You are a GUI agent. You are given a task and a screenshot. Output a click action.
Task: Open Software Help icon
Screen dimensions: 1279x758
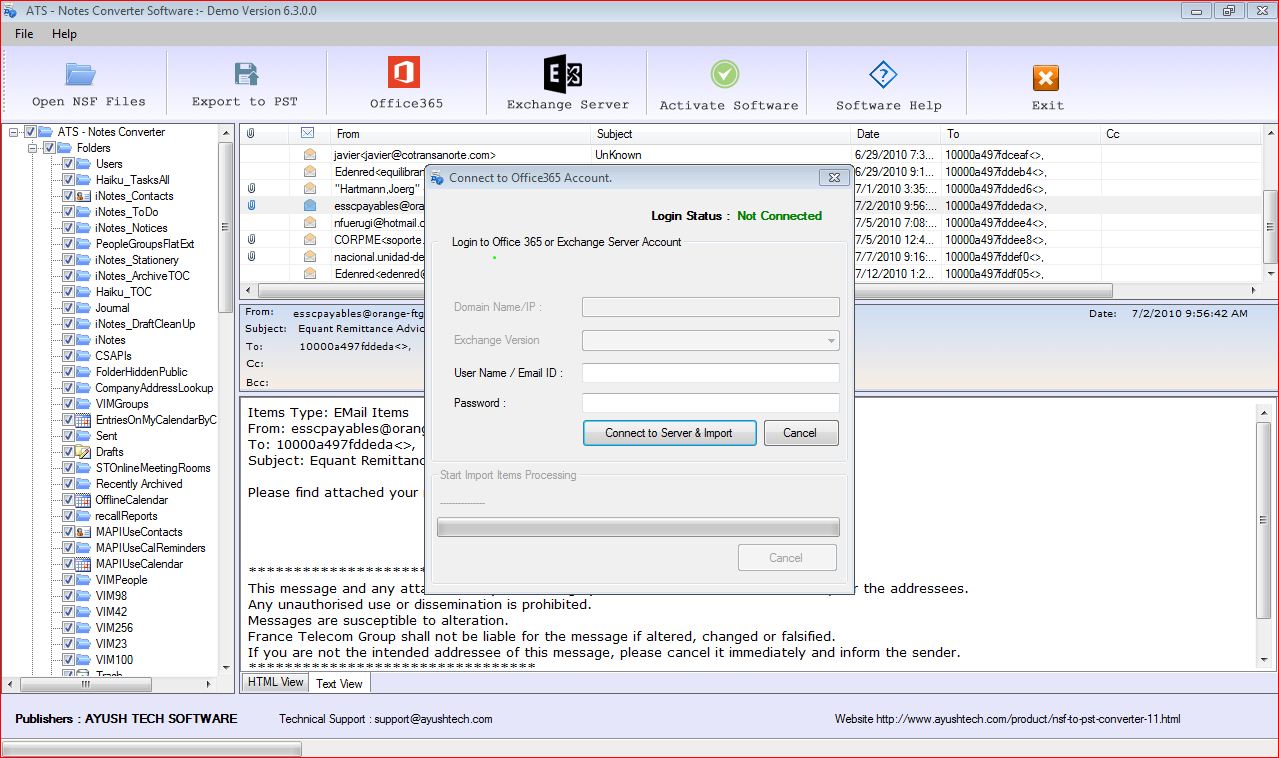coord(883,75)
